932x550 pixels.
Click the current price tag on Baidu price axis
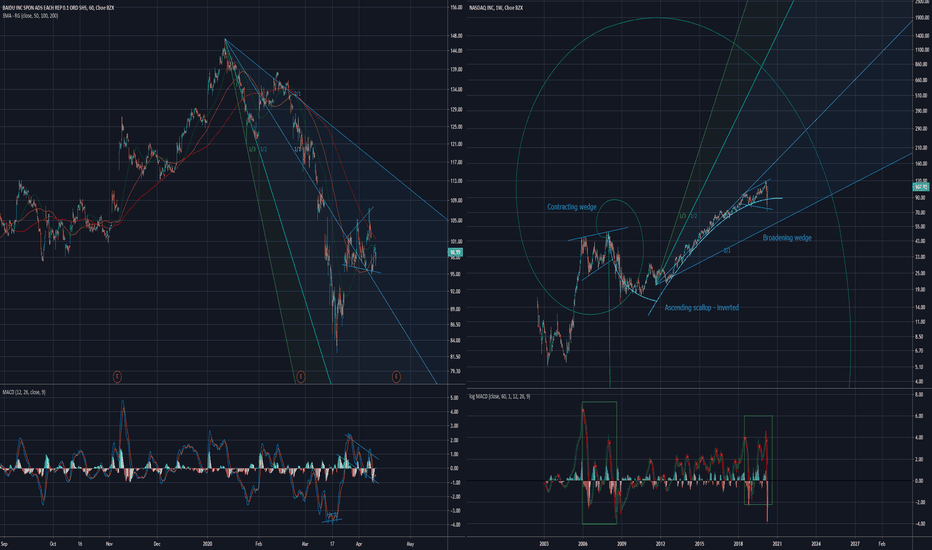[455, 253]
